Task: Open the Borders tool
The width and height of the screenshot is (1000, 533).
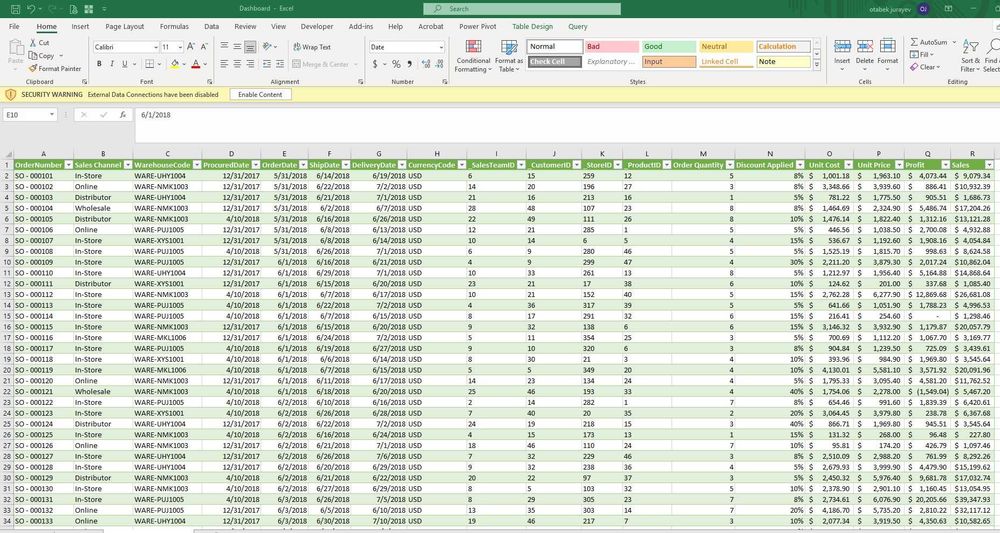Action: coord(149,64)
